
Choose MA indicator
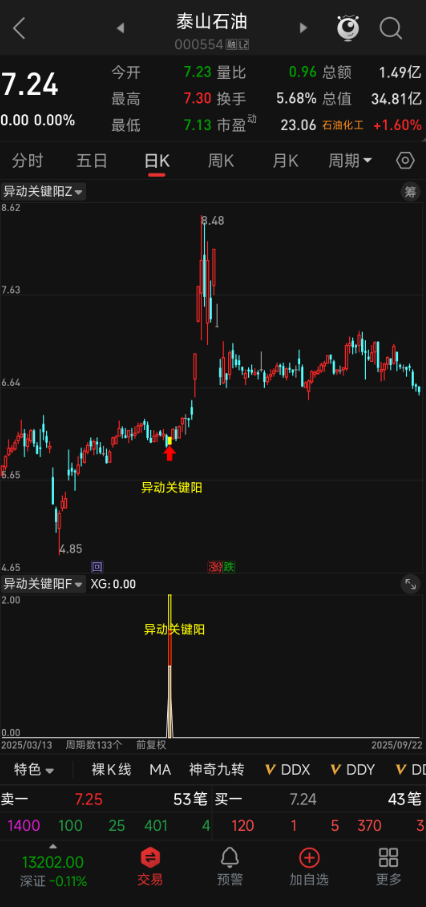160,769
